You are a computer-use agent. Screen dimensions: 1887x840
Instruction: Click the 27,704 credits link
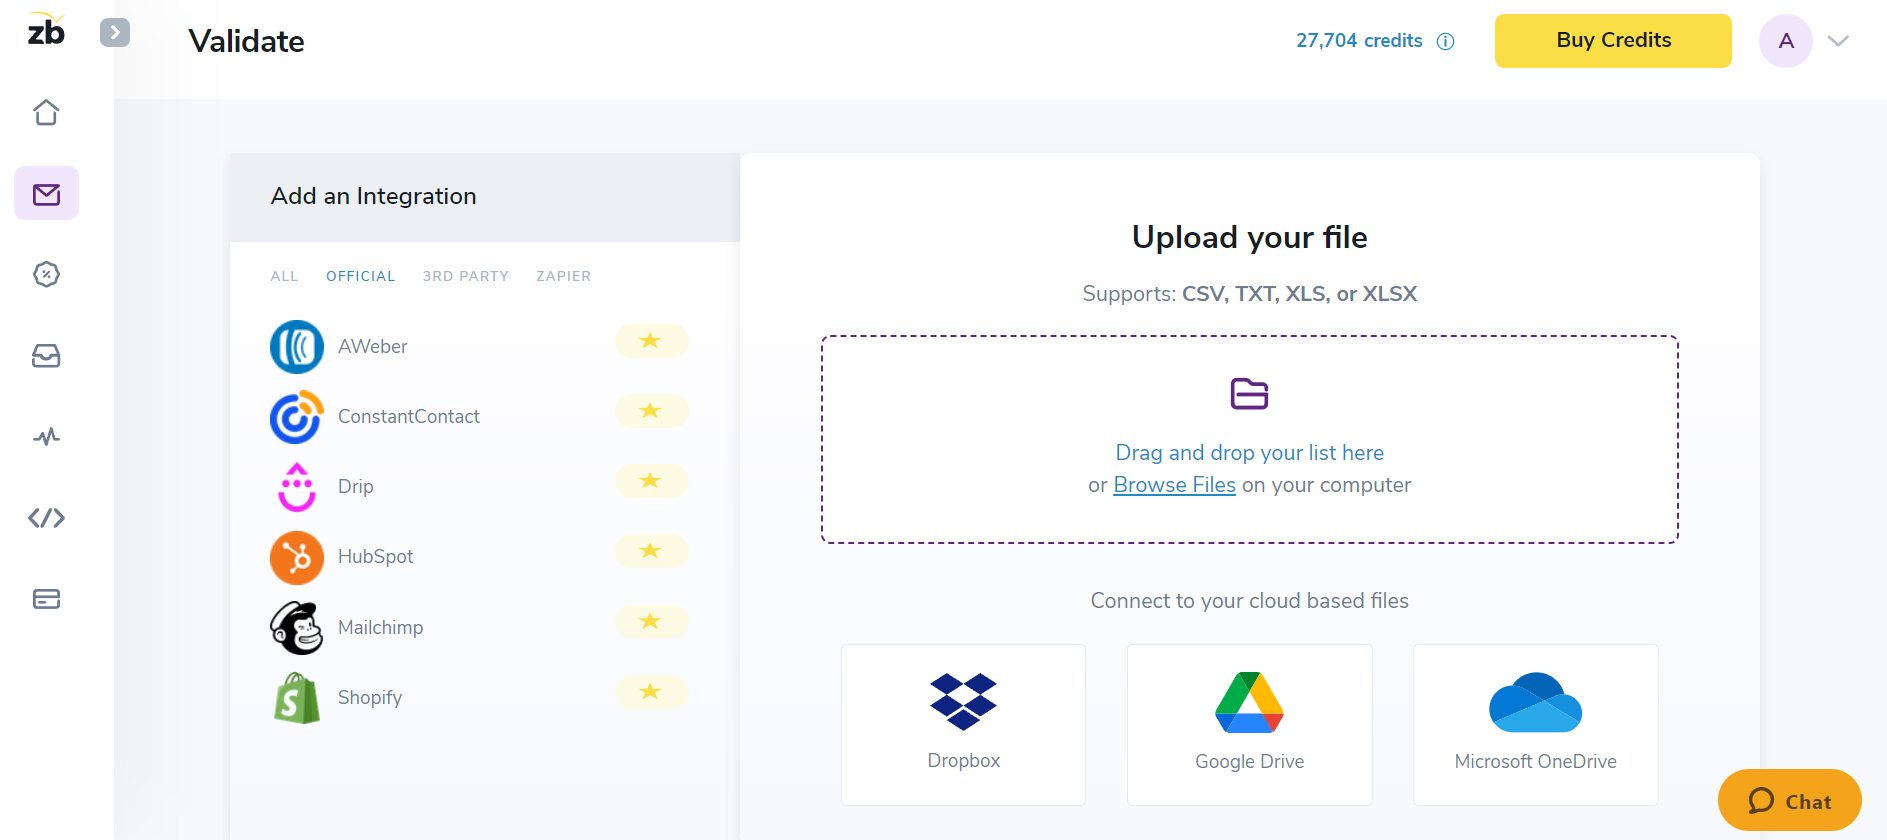click(x=1359, y=41)
